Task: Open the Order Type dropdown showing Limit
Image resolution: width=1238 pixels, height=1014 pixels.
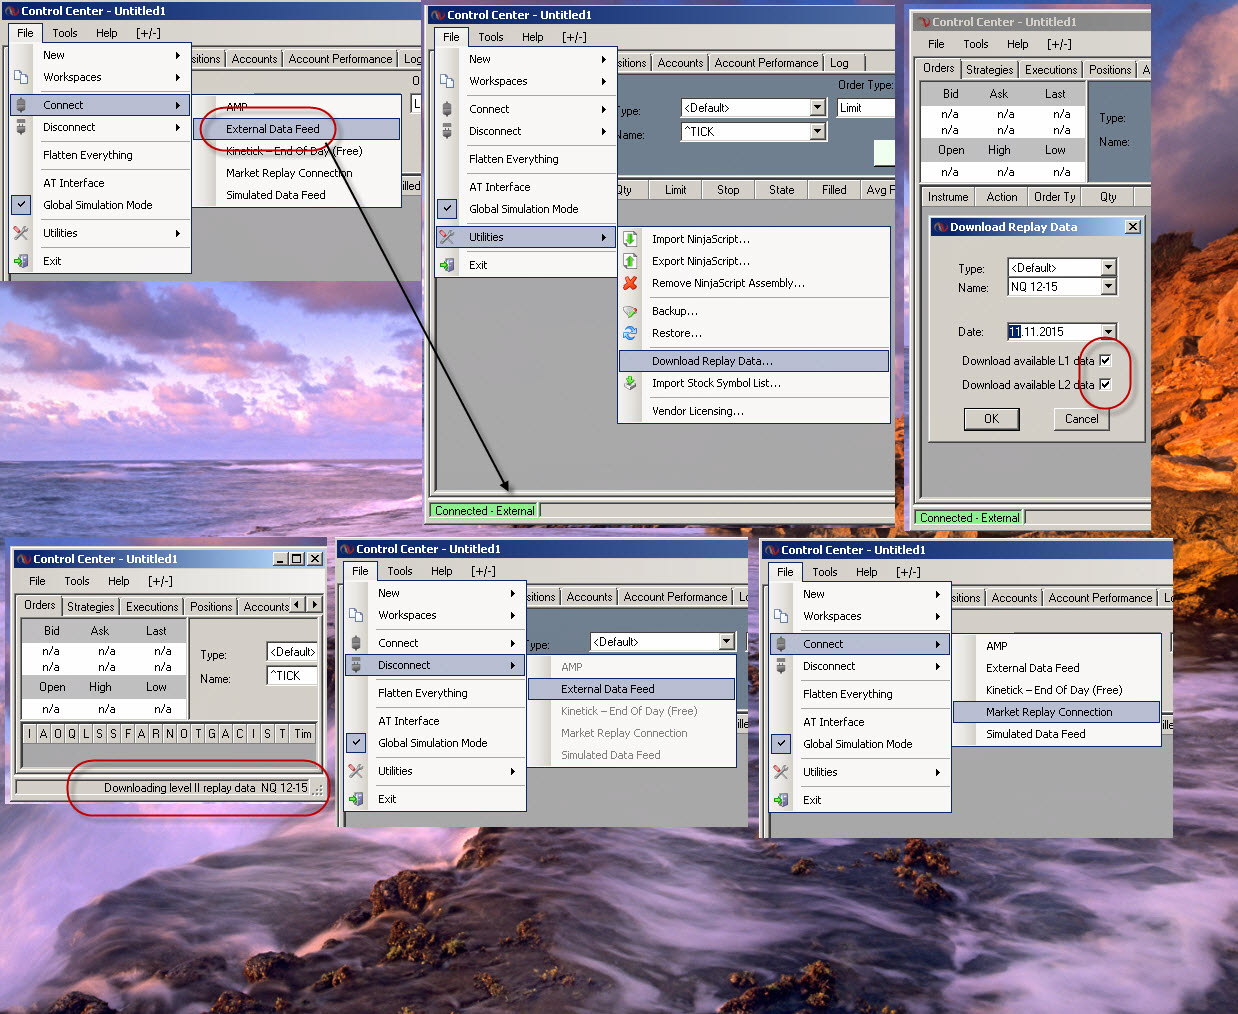Action: tap(864, 108)
